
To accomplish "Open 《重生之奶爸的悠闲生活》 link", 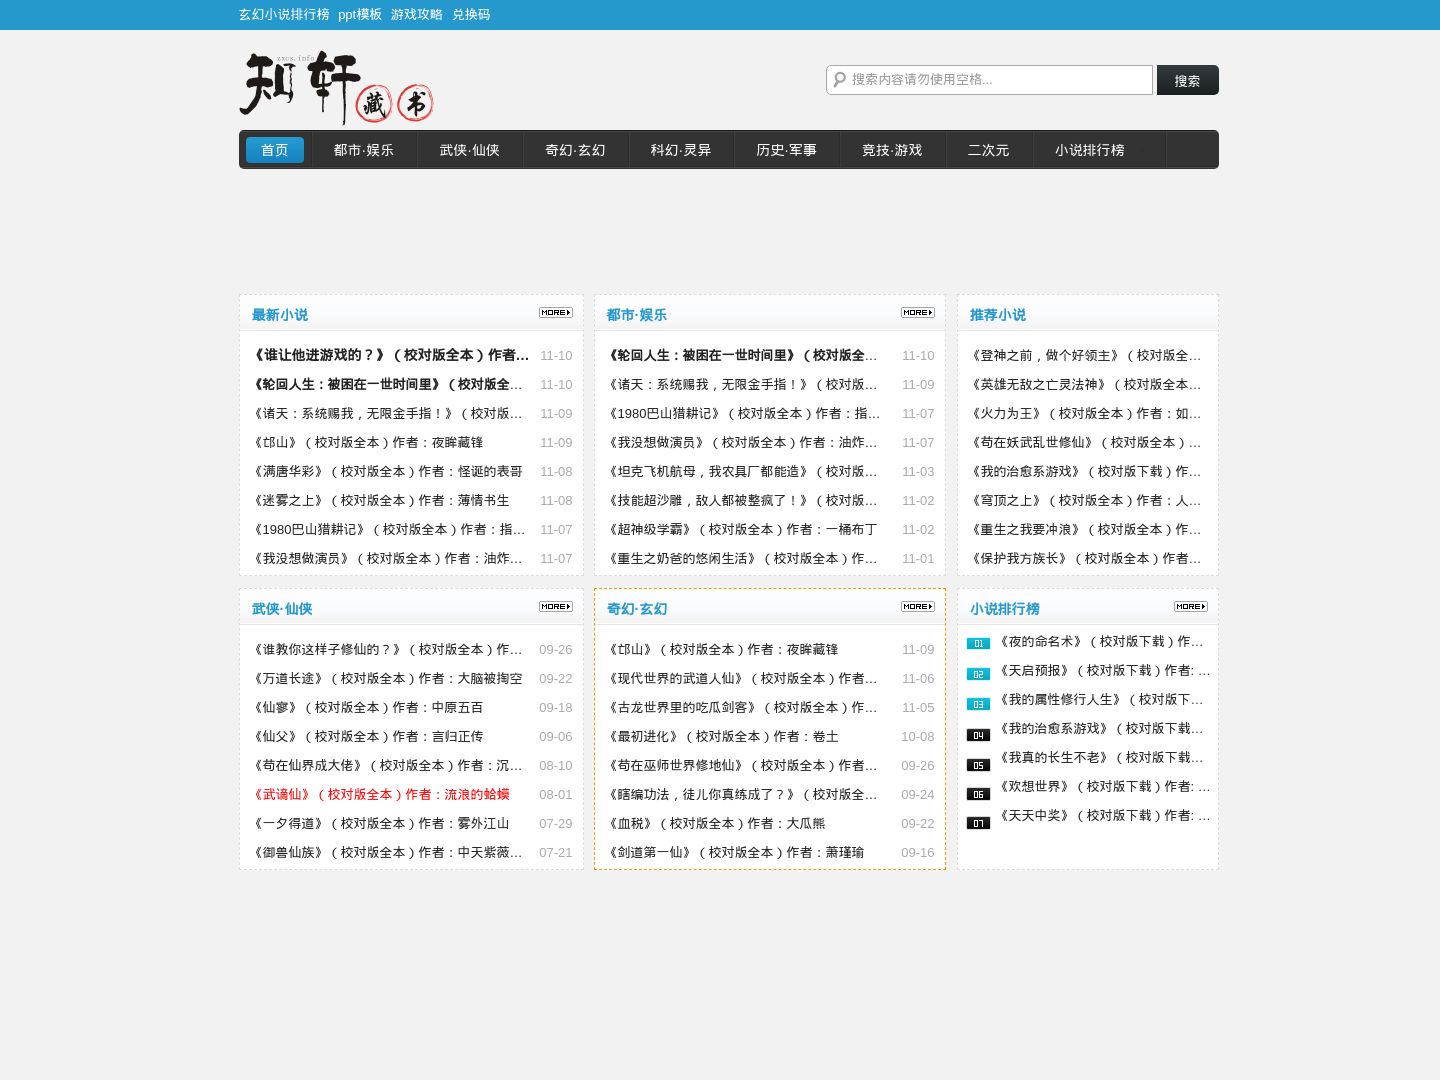I will pyautogui.click(x=743, y=558).
